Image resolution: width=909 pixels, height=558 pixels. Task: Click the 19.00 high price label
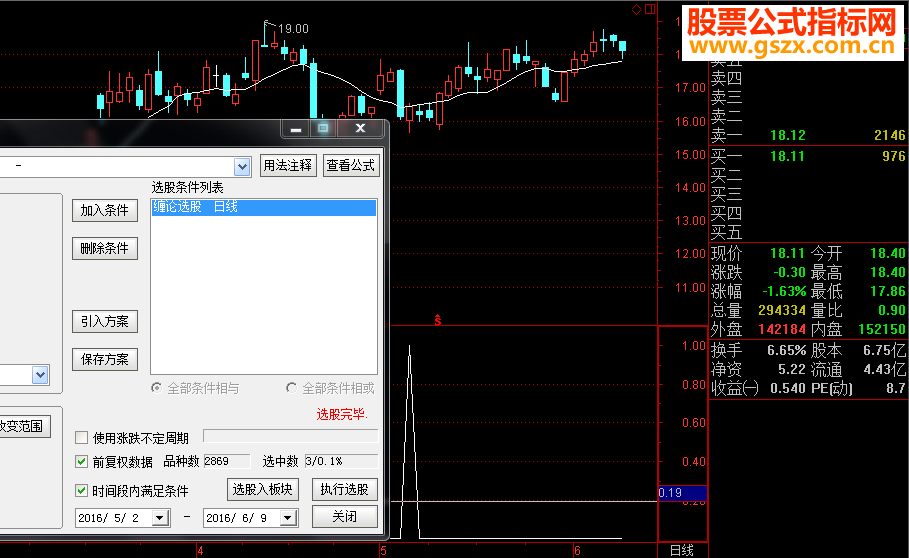coord(293,28)
